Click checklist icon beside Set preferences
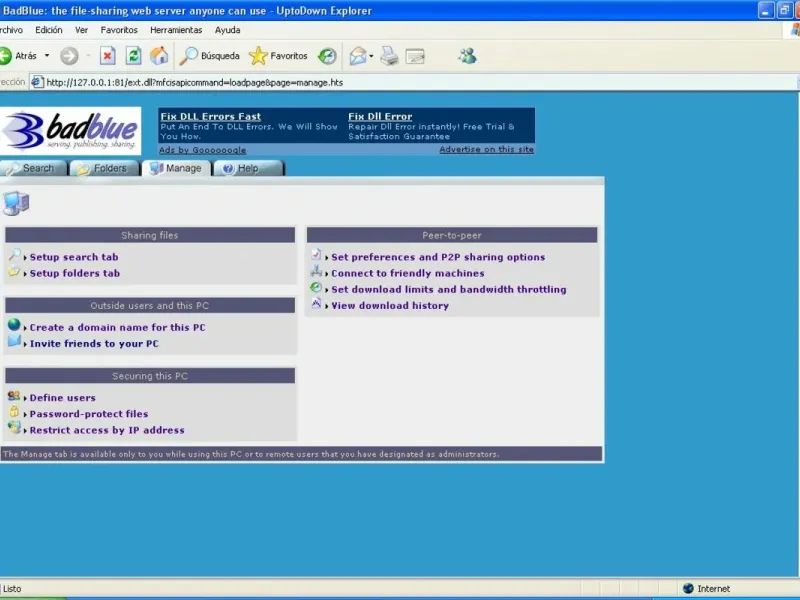800x600 pixels. pyautogui.click(x=316, y=254)
